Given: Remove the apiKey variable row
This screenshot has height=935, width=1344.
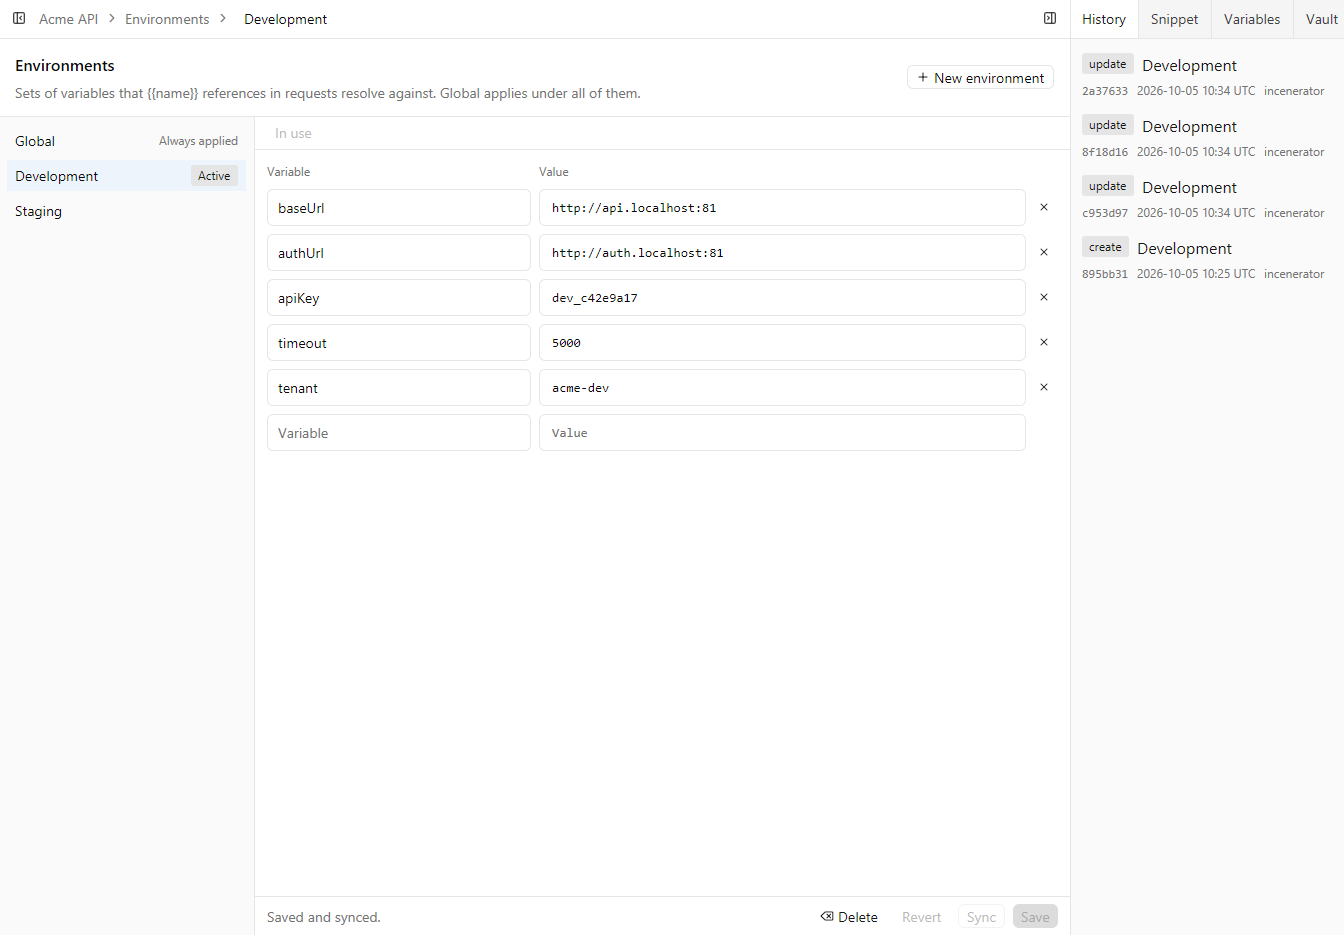Looking at the screenshot, I should 1044,297.
